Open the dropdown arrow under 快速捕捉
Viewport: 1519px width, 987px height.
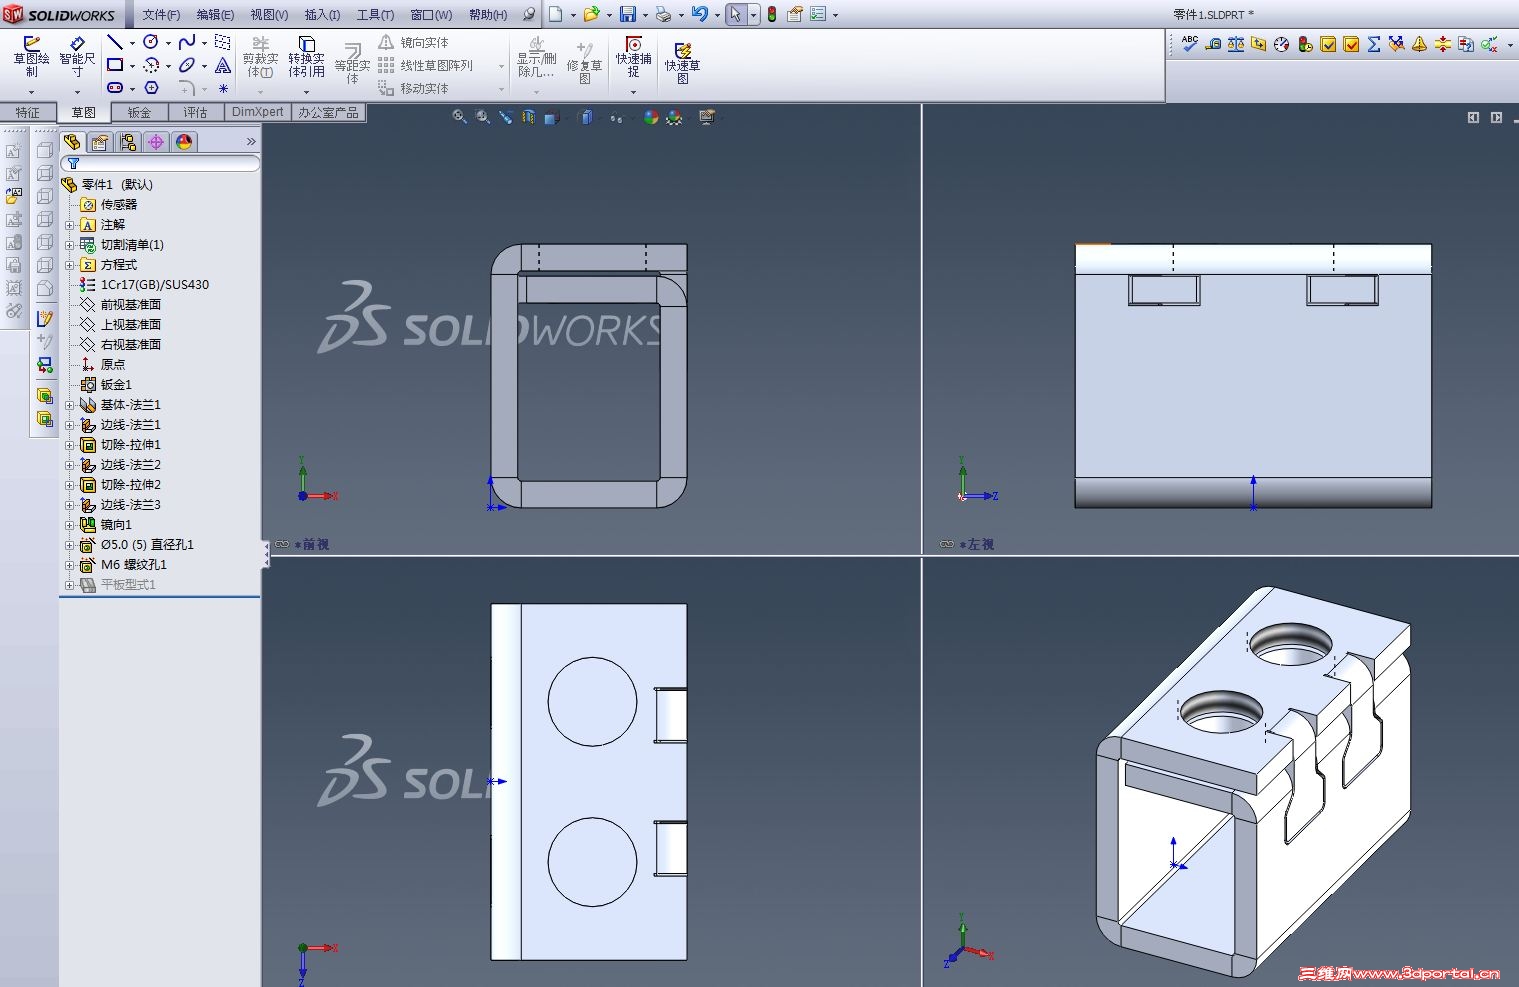(633, 92)
